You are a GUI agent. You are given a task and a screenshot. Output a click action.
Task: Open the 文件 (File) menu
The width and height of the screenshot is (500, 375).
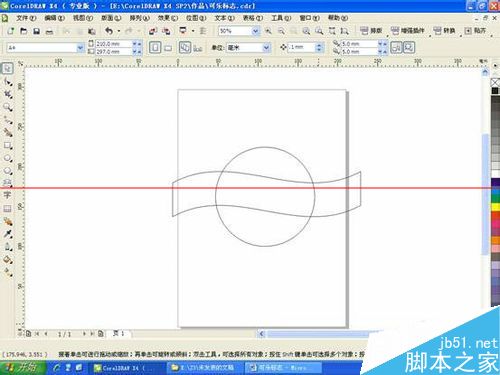click(x=26, y=18)
